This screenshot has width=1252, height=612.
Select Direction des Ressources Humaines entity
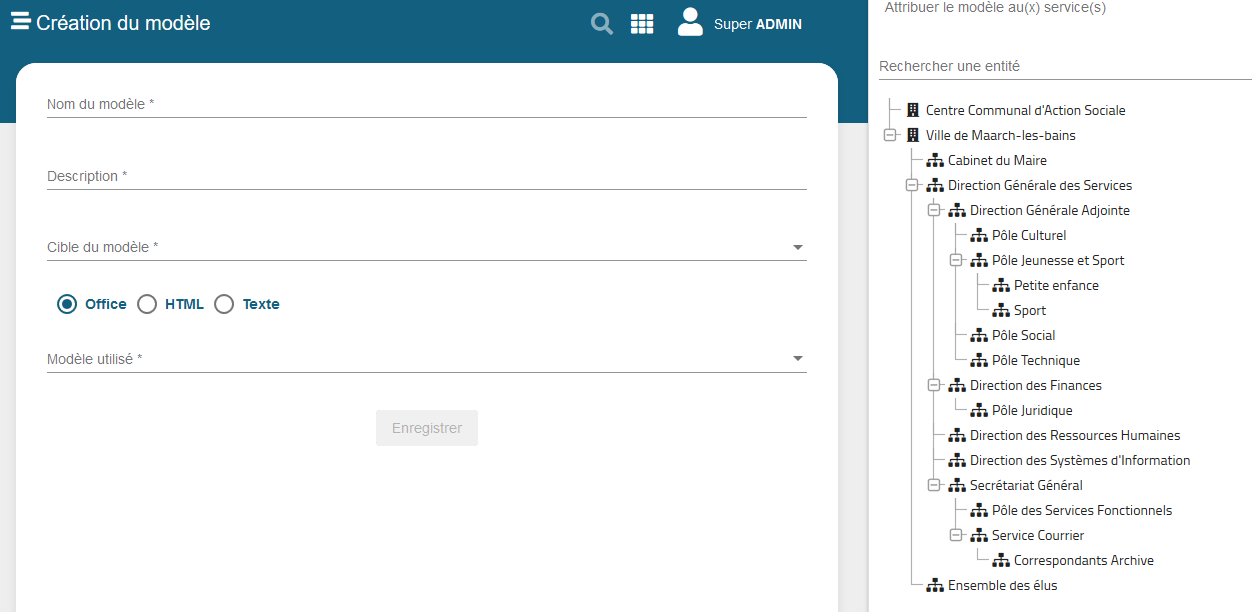[x=1074, y=435]
